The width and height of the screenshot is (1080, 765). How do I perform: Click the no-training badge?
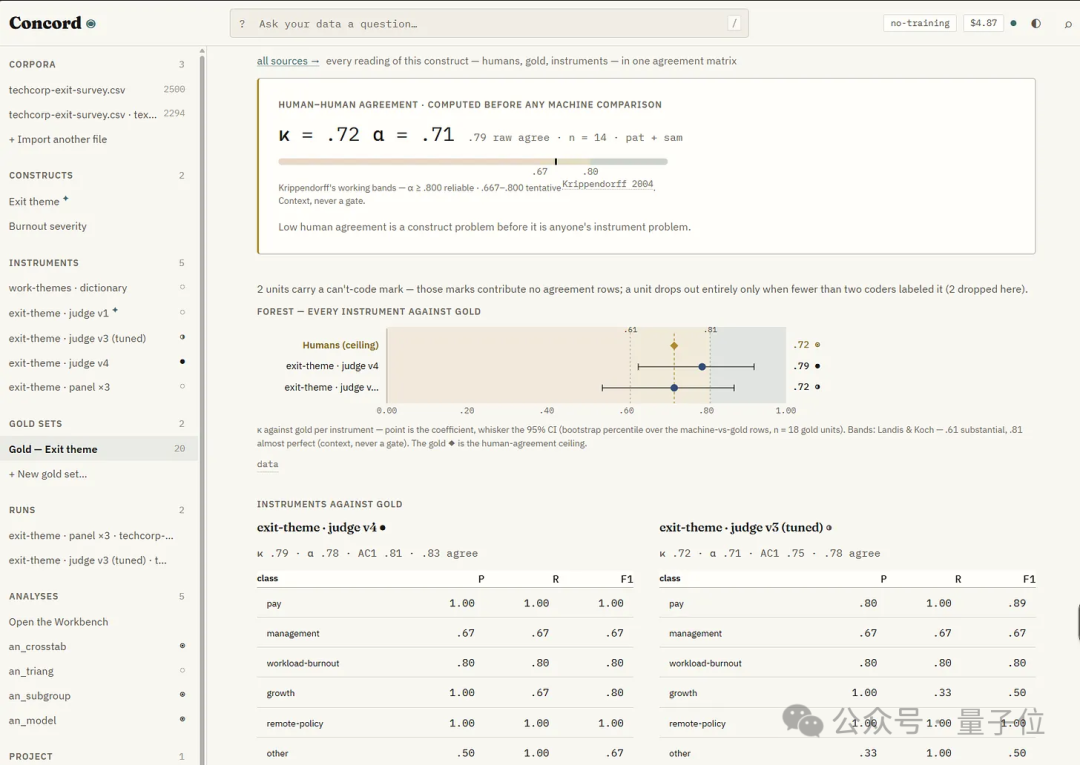pos(920,23)
